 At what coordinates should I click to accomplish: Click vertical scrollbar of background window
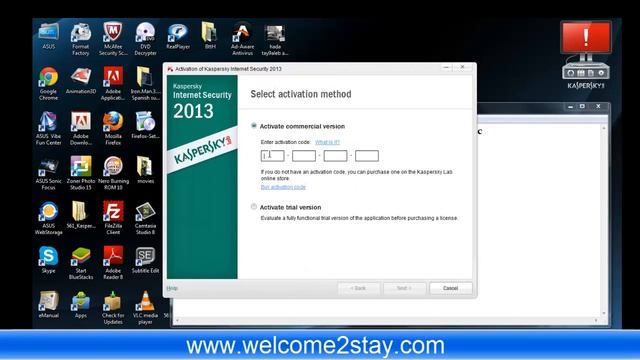[604, 220]
